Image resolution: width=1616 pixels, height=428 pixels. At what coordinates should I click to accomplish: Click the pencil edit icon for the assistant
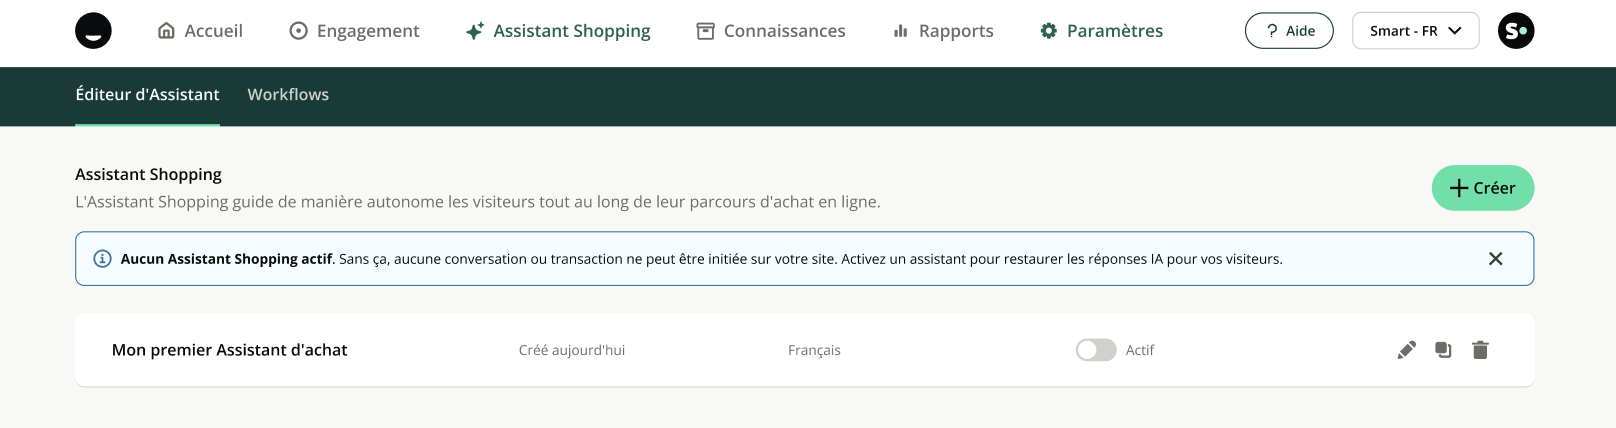(x=1406, y=350)
